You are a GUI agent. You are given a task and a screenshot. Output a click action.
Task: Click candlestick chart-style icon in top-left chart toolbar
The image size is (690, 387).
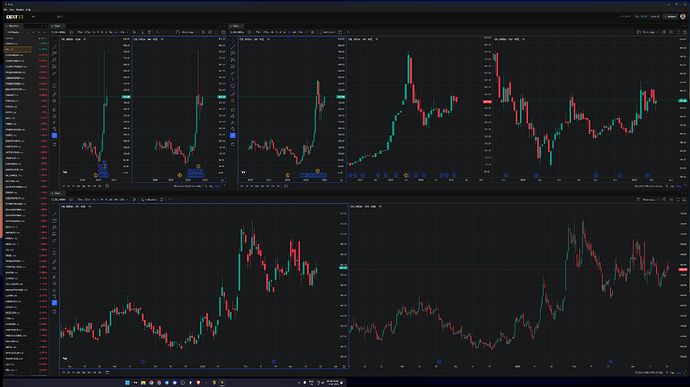[135, 32]
